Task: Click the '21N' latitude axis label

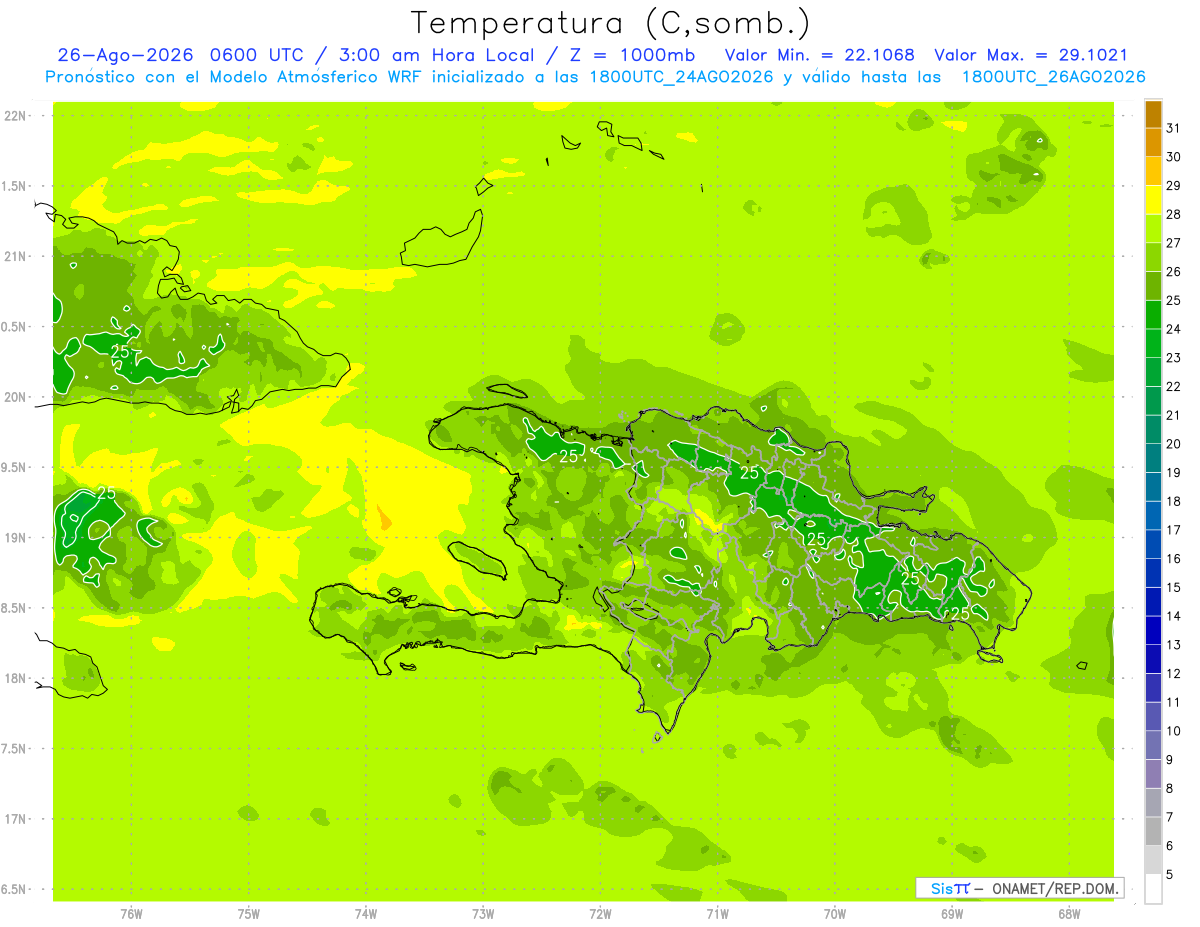Action: pyautogui.click(x=15, y=257)
